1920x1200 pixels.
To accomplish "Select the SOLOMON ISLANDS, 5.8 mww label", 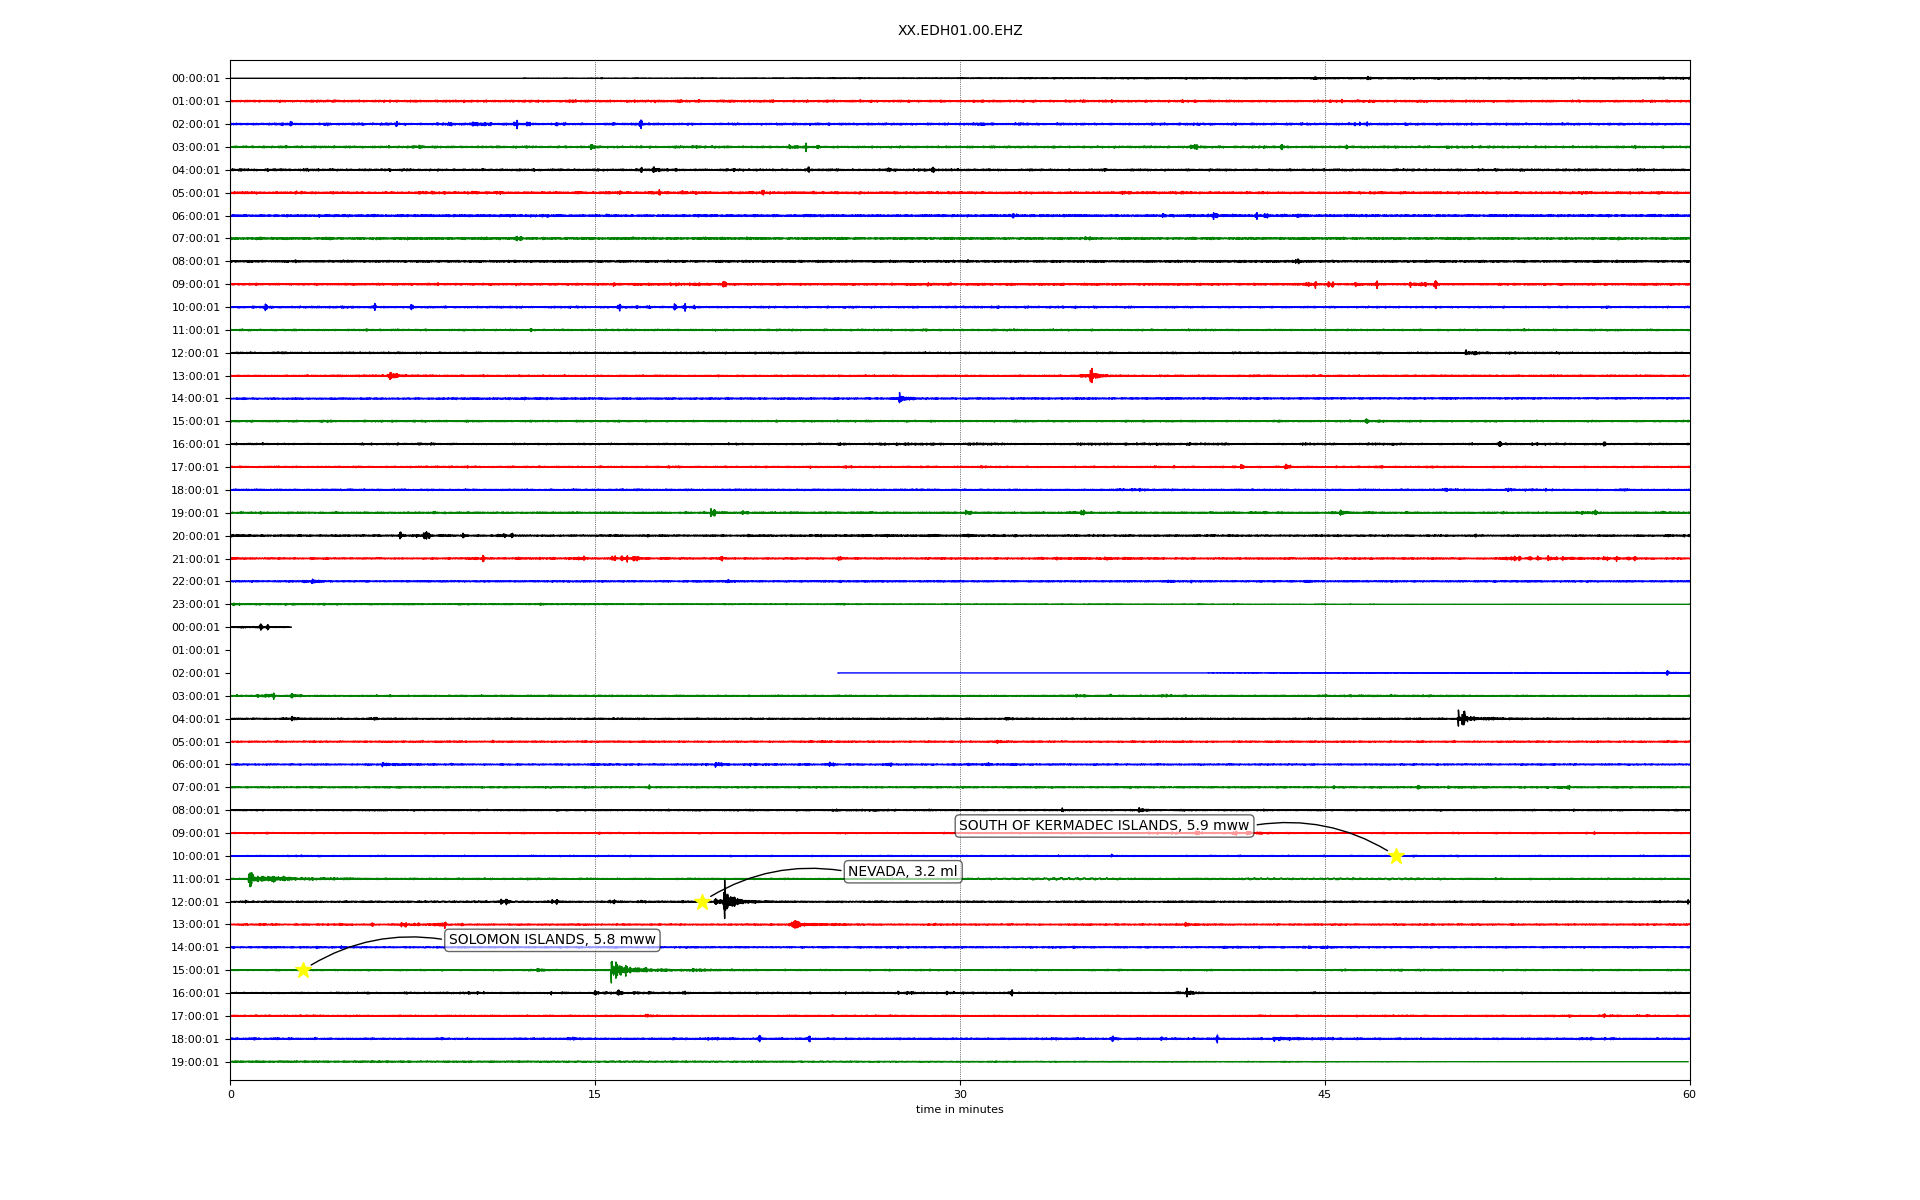I will (552, 940).
